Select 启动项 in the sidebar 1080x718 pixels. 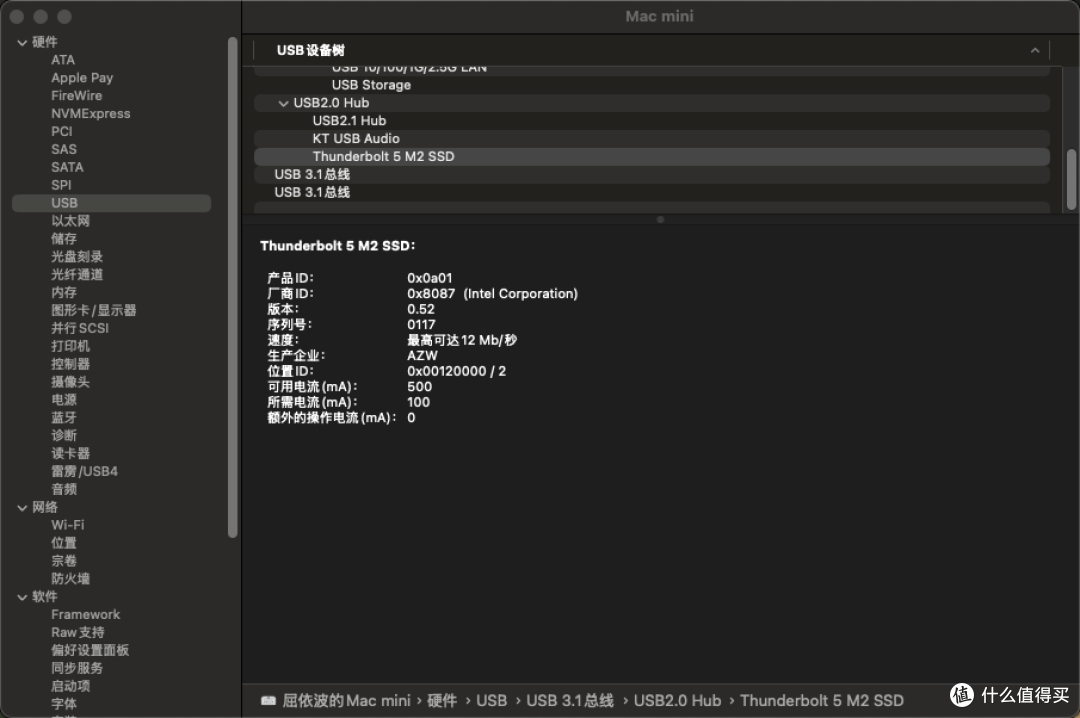click(x=70, y=687)
